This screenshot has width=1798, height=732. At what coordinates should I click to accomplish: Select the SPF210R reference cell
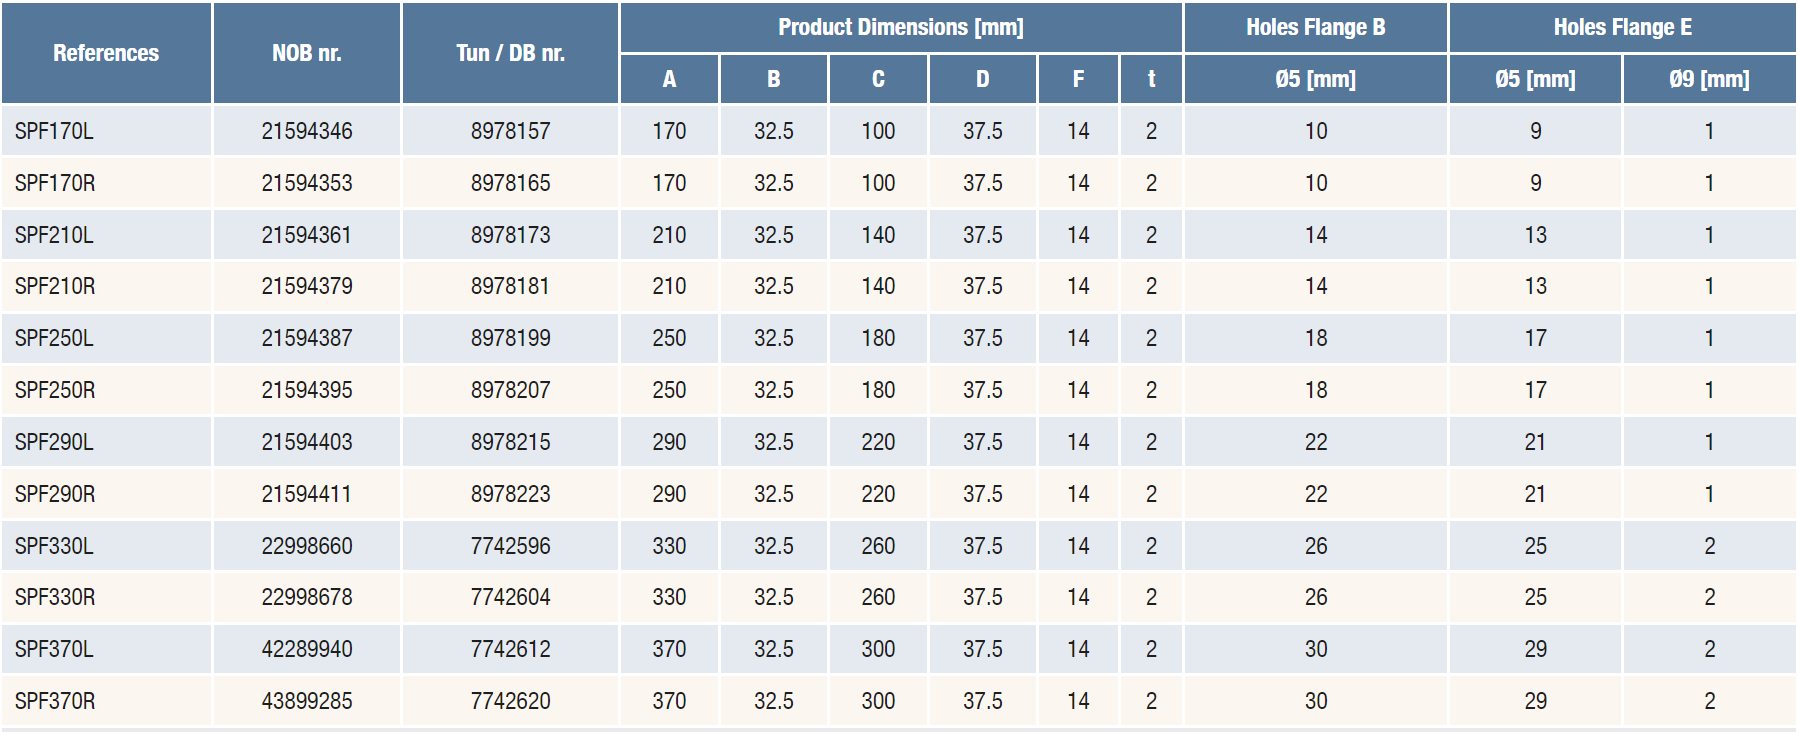click(55, 286)
